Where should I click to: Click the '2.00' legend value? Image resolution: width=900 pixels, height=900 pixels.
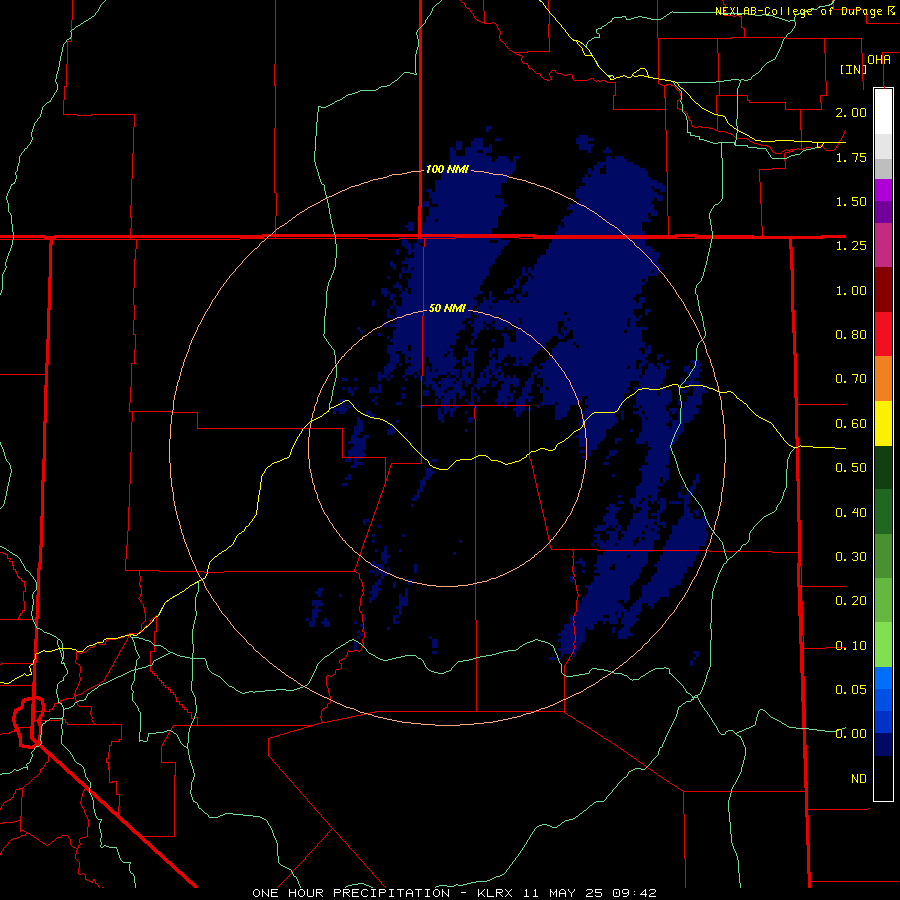tap(851, 112)
